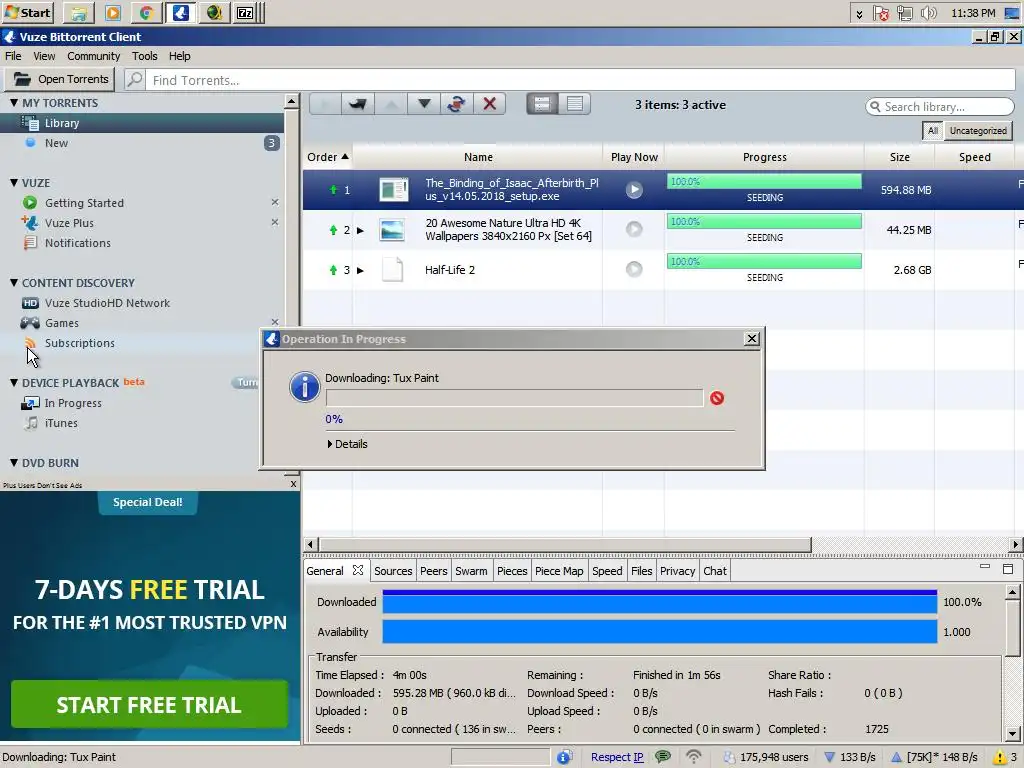The height and width of the screenshot is (768, 1024).
Task: Sort by the Order column header
Action: [x=328, y=157]
